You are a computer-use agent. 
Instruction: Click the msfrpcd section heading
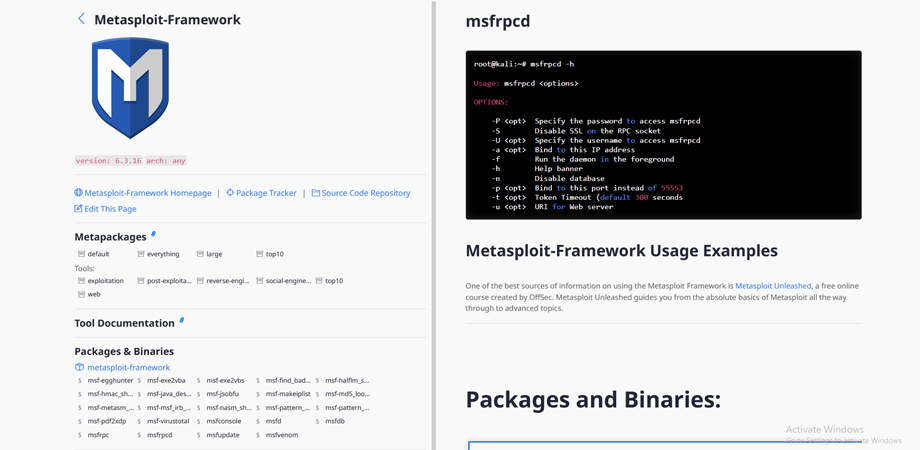[498, 22]
